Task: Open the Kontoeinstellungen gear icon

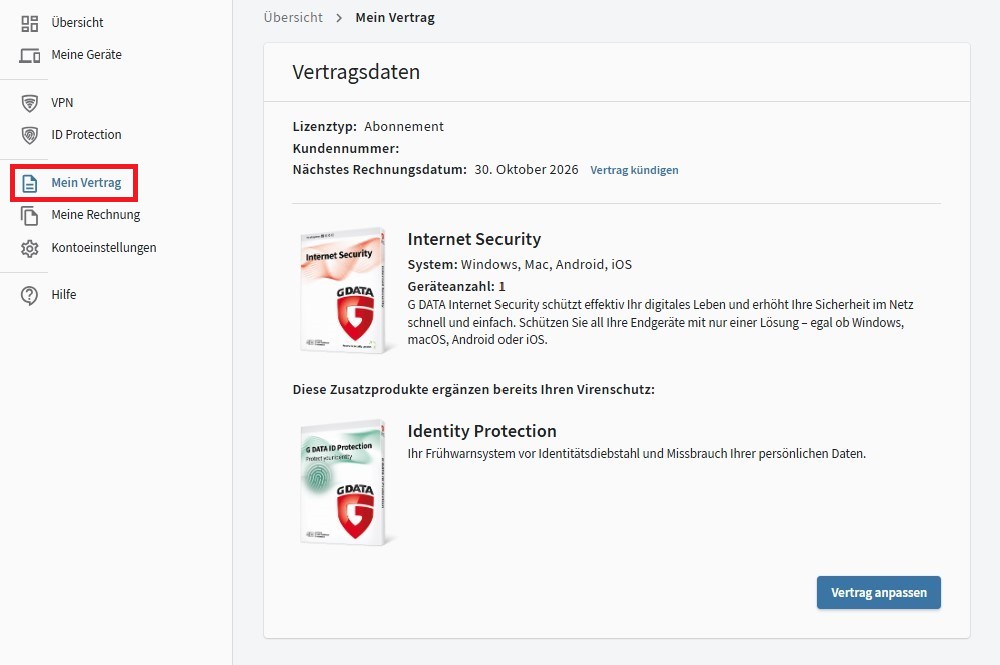Action: tap(30, 248)
